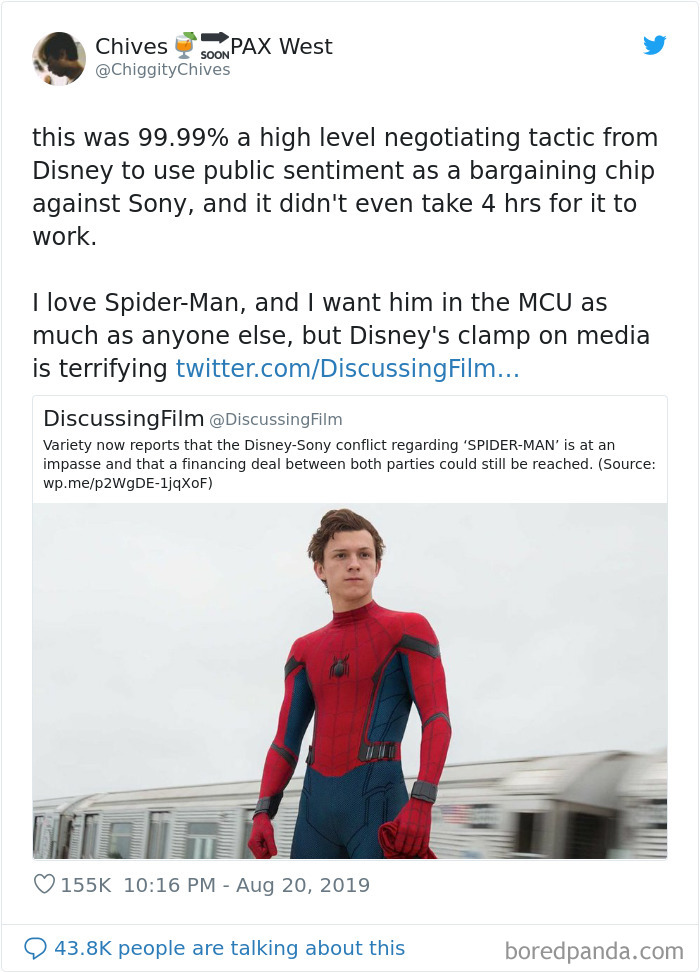Open the @ChiggityChives handle link
This screenshot has height=973, width=700.
163,72
